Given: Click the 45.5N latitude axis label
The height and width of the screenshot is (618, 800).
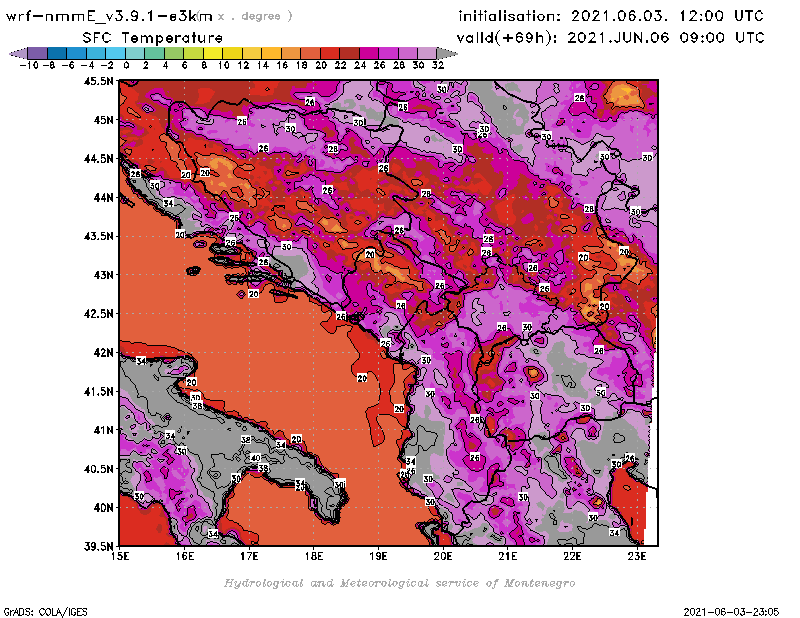Looking at the screenshot, I should tap(99, 81).
